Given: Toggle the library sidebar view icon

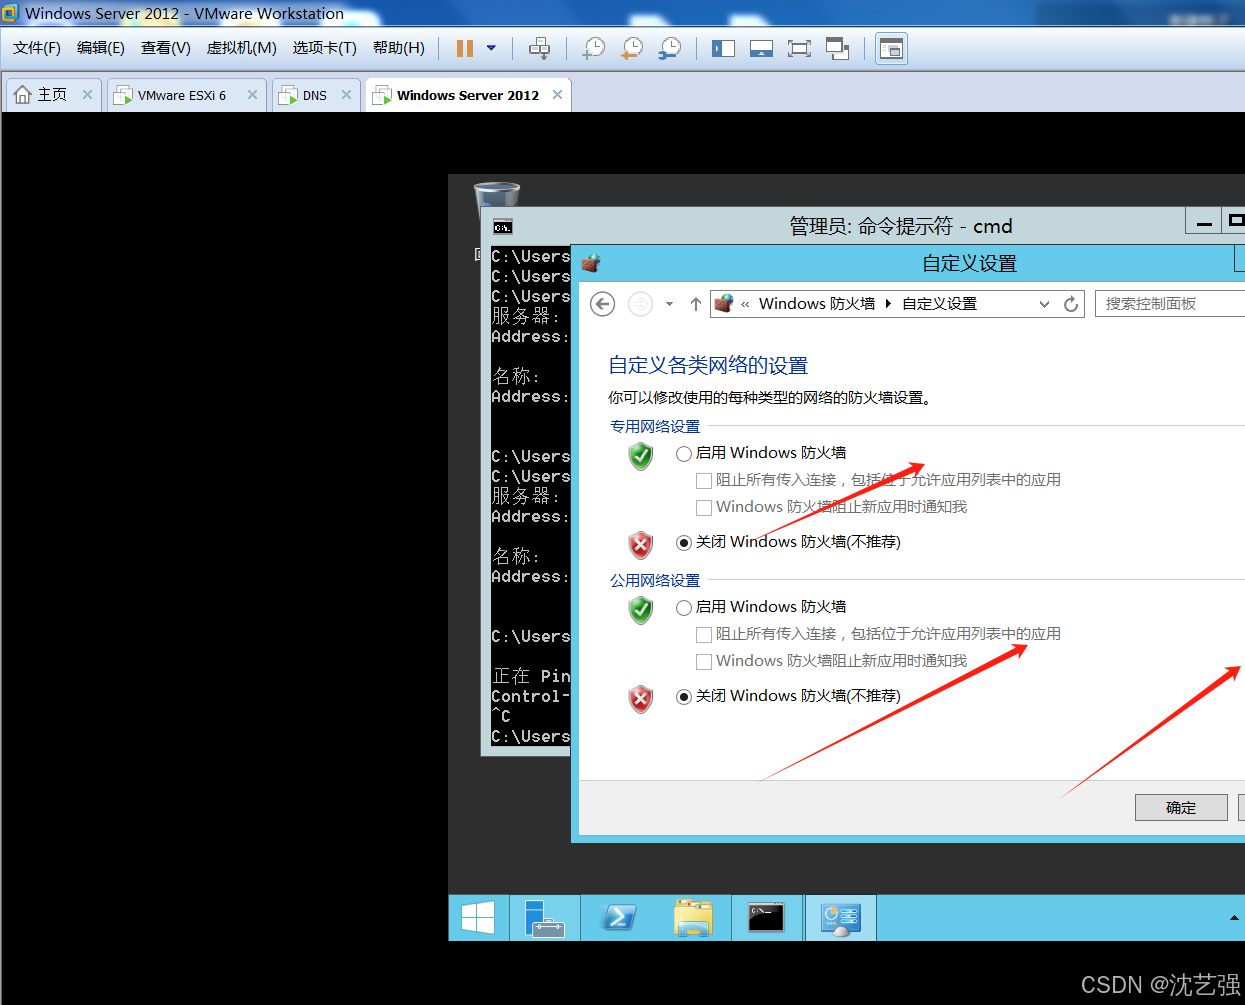Looking at the screenshot, I should 723,48.
